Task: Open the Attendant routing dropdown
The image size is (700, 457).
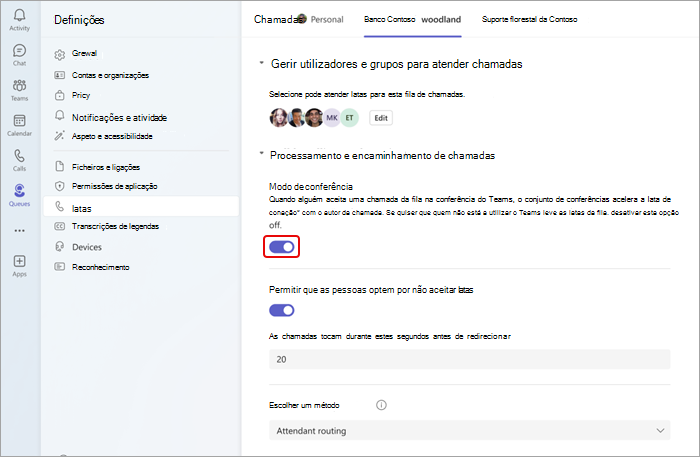Action: point(470,430)
